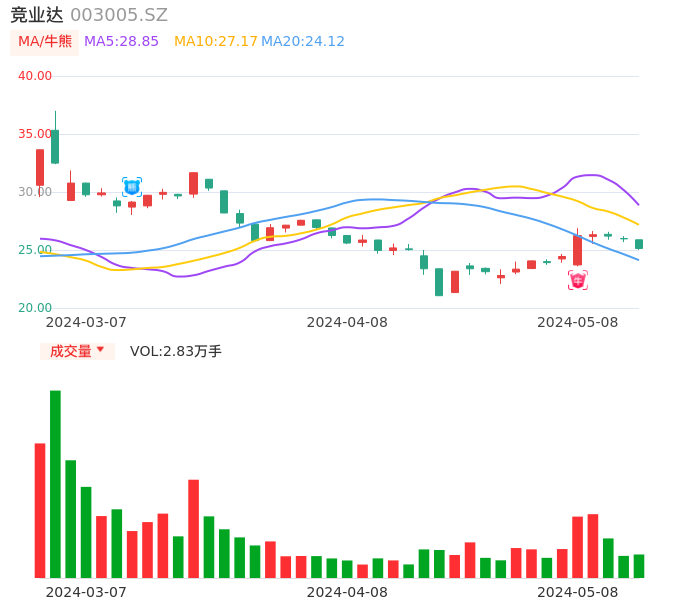Click the first red volume bar

pyautogui.click(x=40, y=510)
